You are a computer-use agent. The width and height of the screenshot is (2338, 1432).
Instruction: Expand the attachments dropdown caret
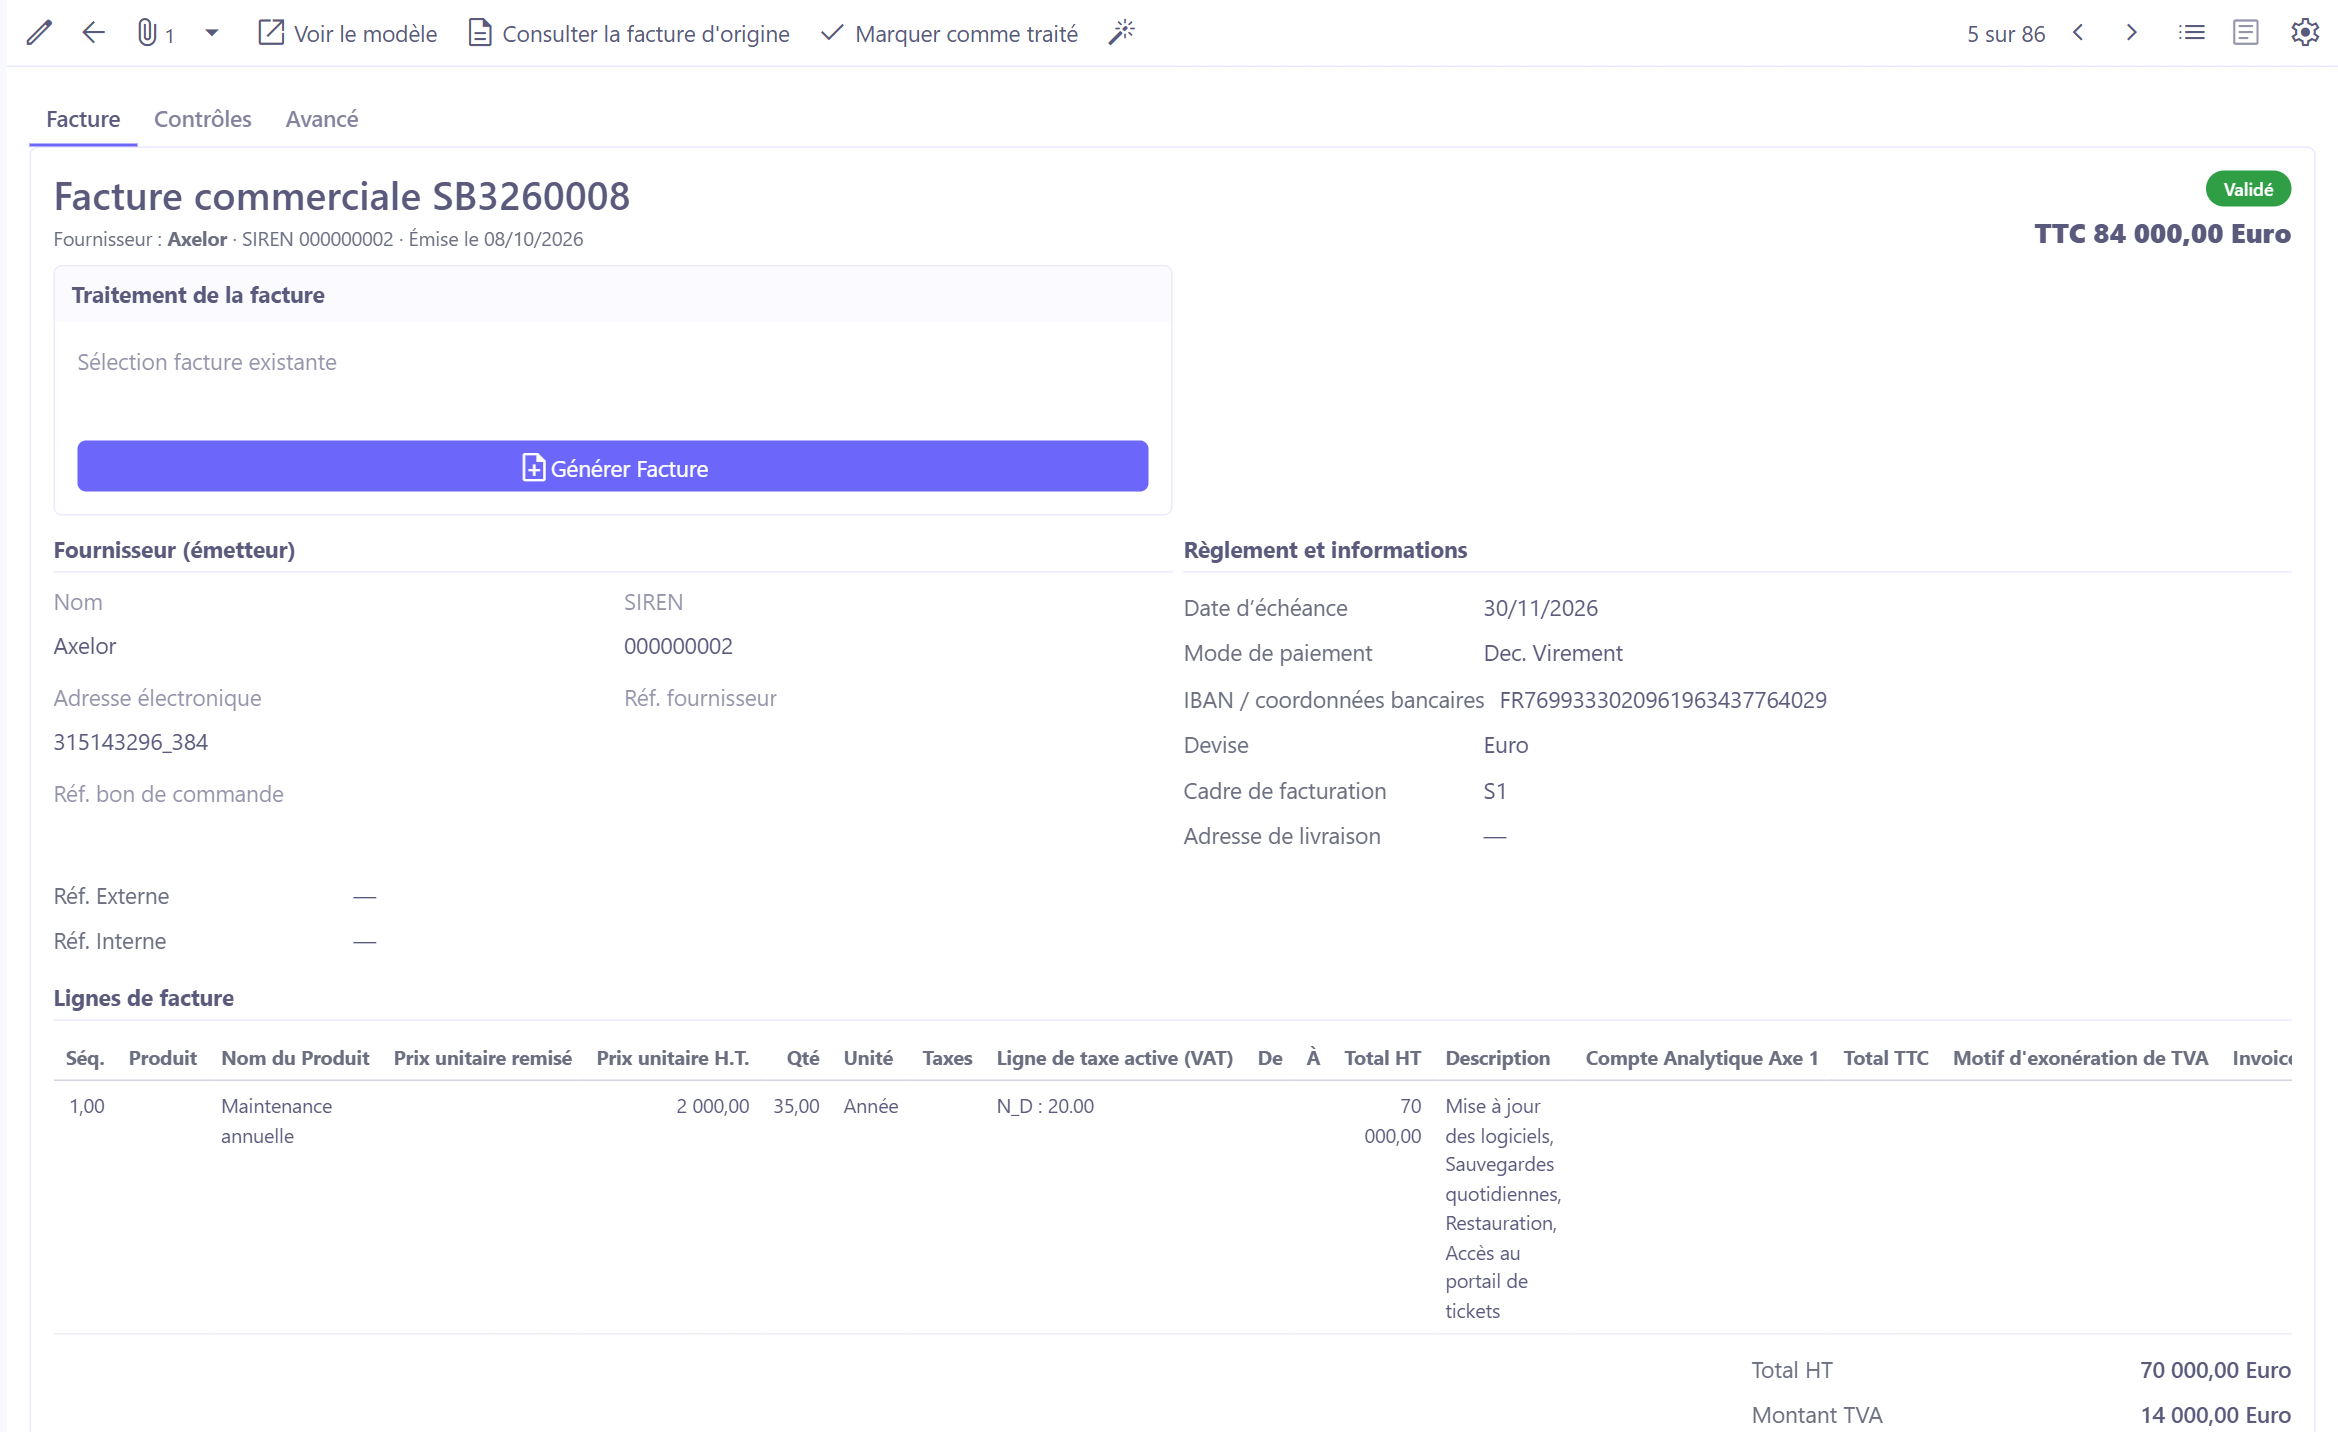tap(211, 33)
